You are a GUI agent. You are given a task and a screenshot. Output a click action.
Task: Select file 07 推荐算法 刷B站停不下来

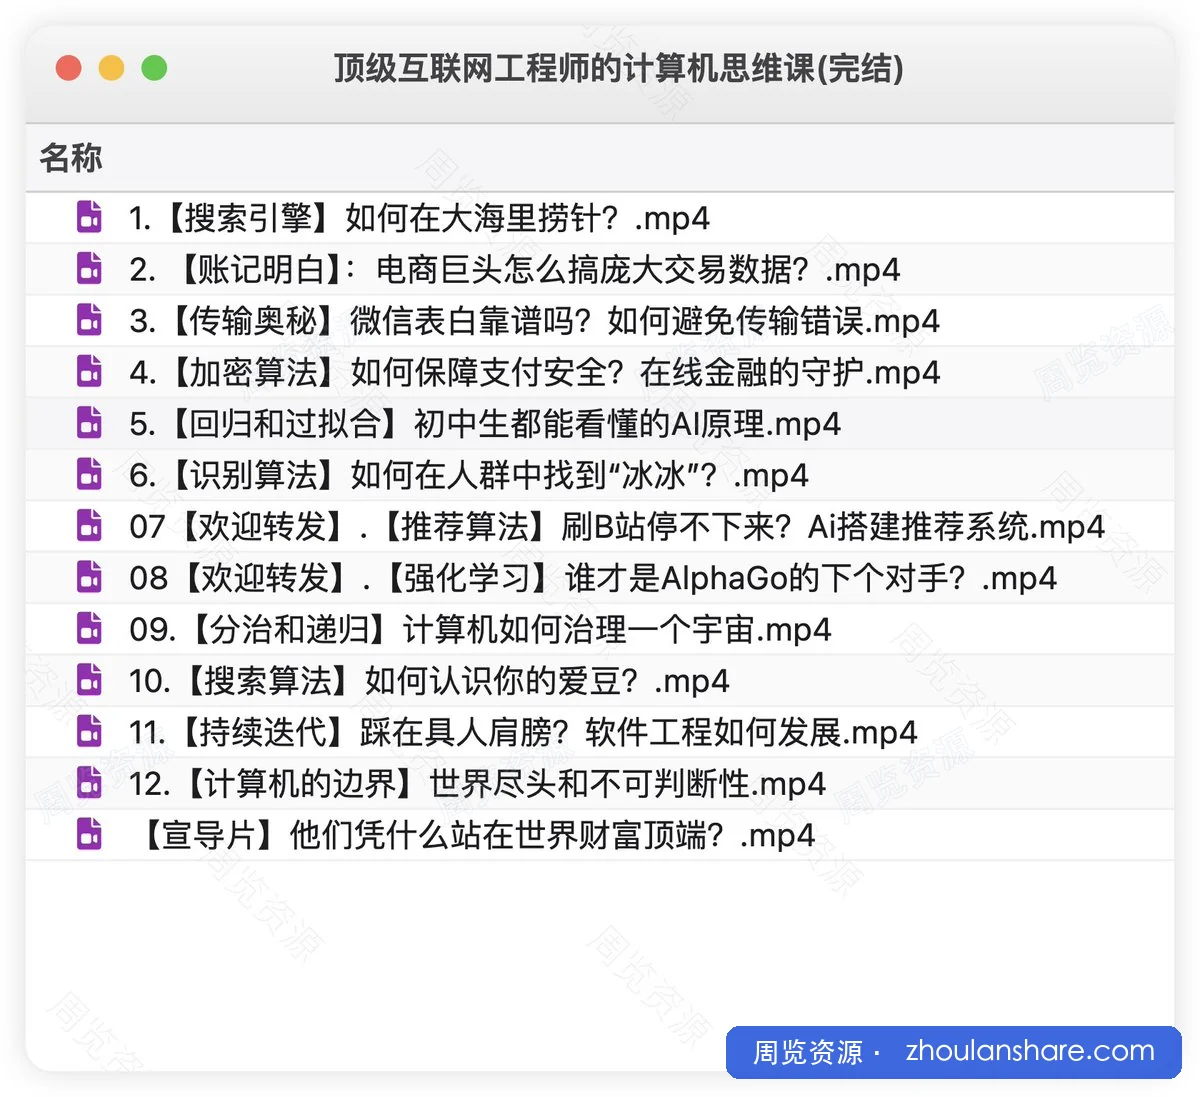click(x=600, y=525)
